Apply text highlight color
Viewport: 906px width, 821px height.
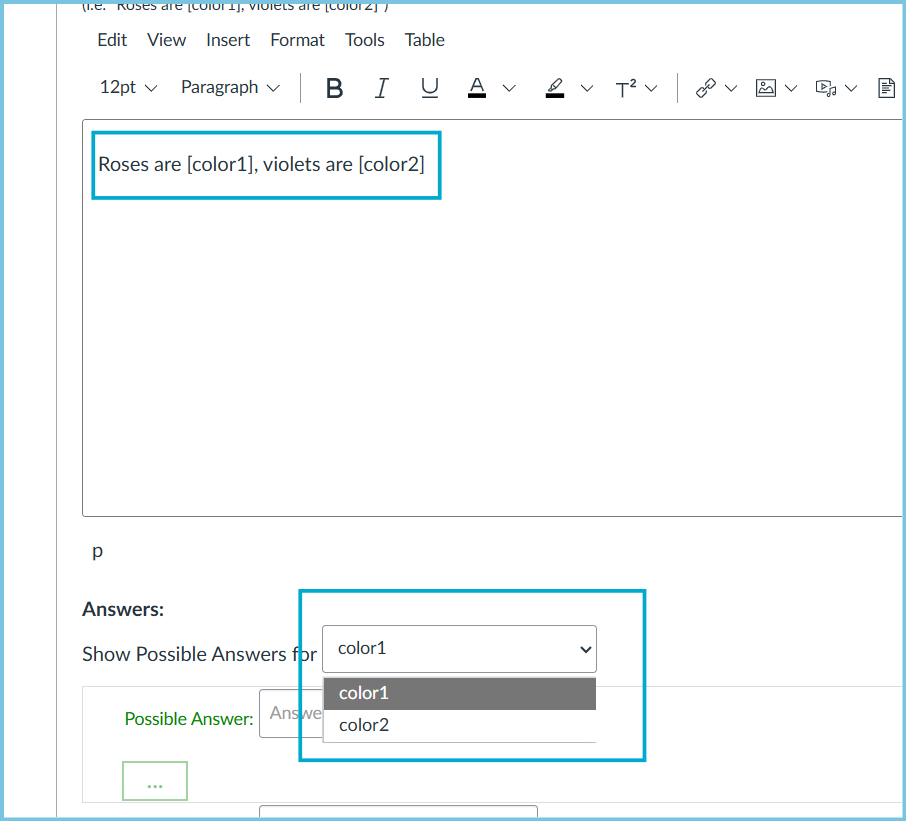pos(555,88)
